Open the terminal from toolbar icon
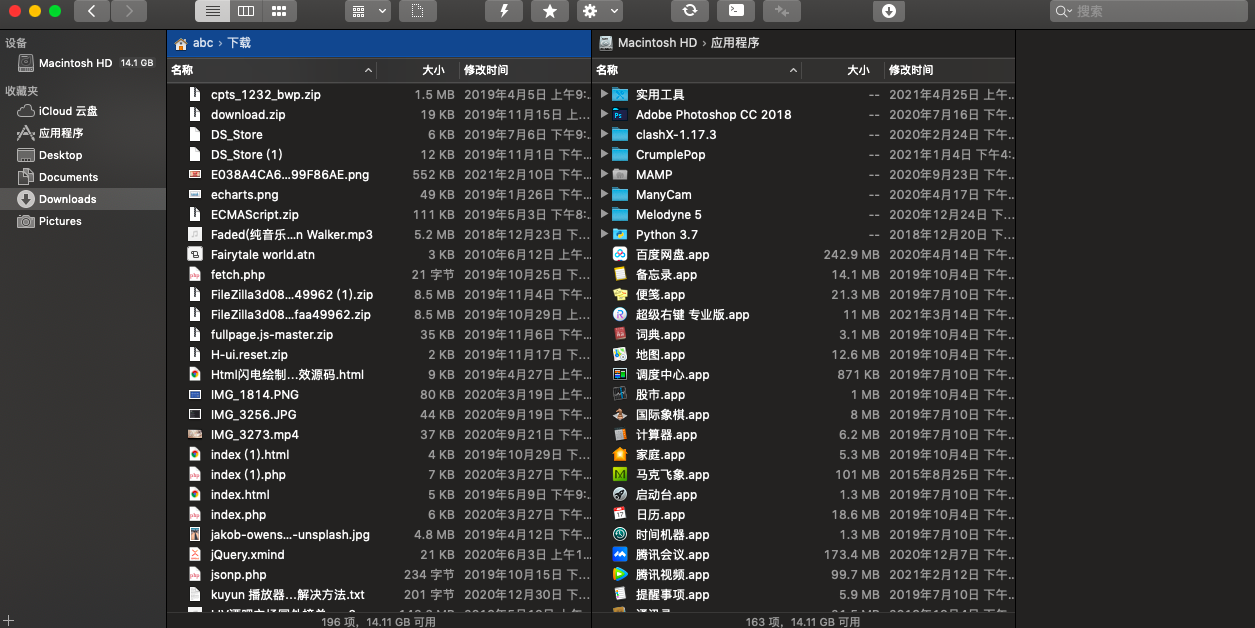Image resolution: width=1255 pixels, height=628 pixels. point(736,11)
